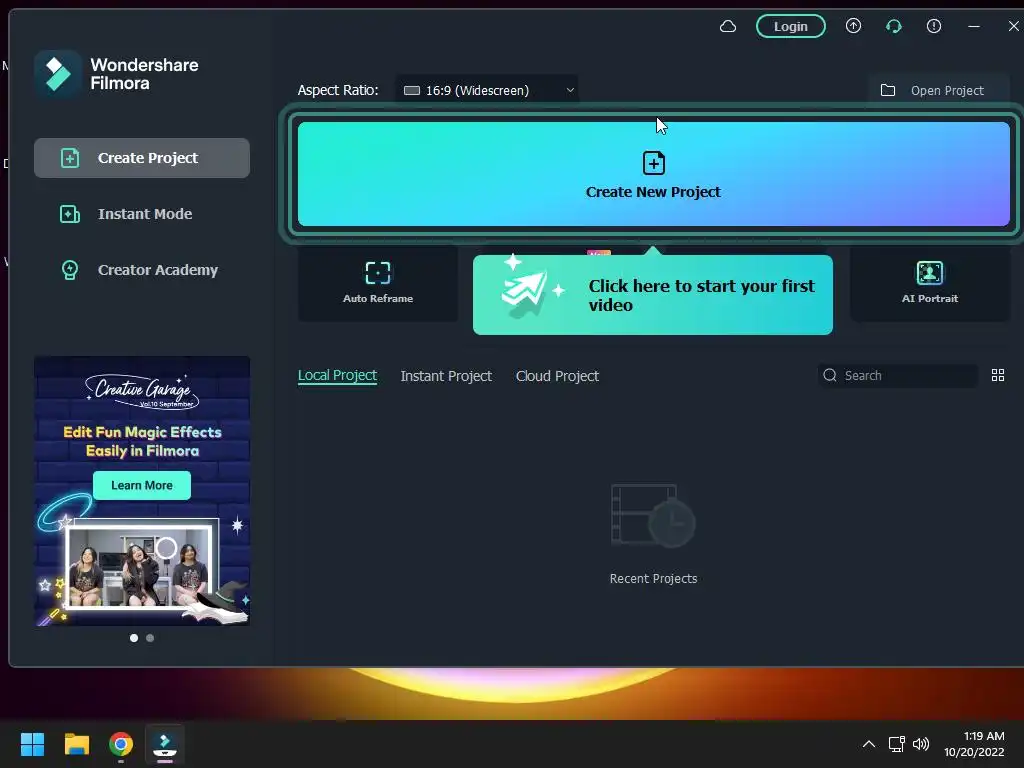Expand the Aspect Ratio dropdown
The image size is (1024, 768).
[487, 90]
